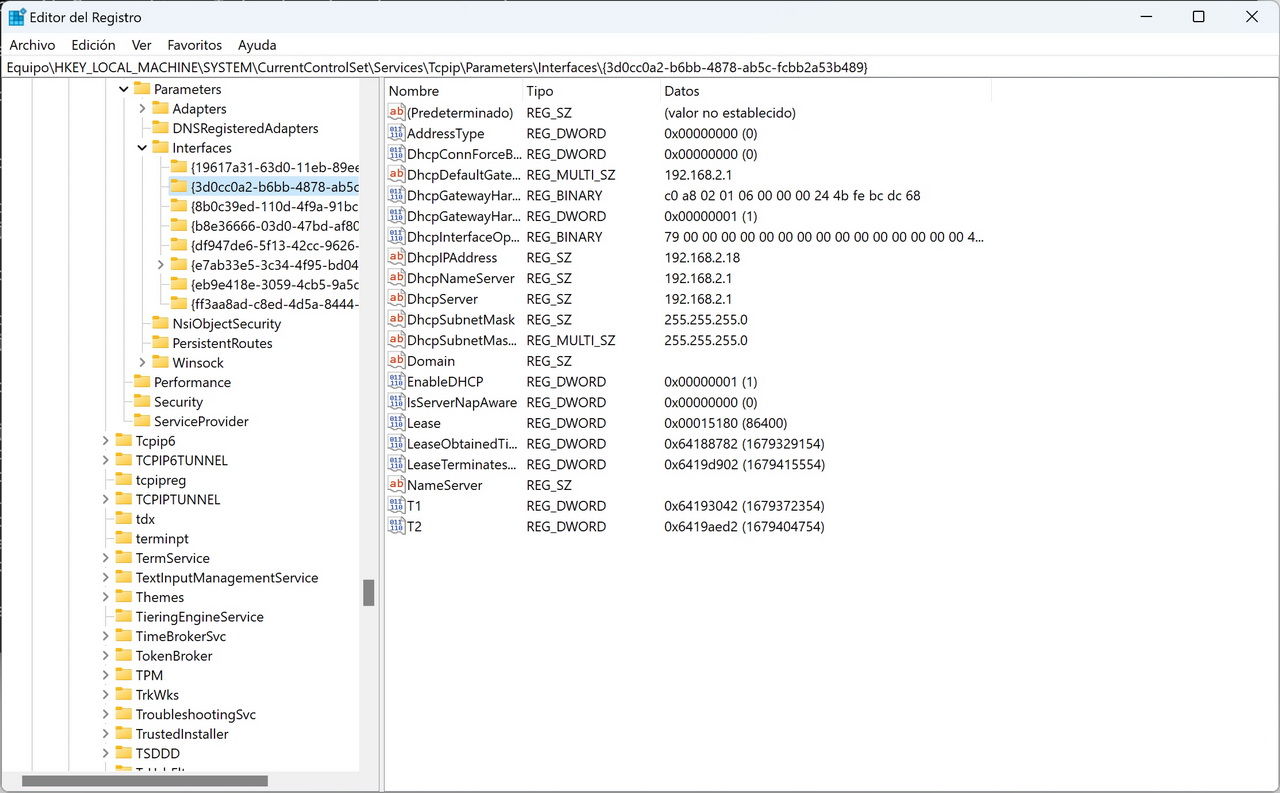Click the DhcpSubnetMas... REG_MULTI_SZ value name
1280x793 pixels.
coord(462,341)
